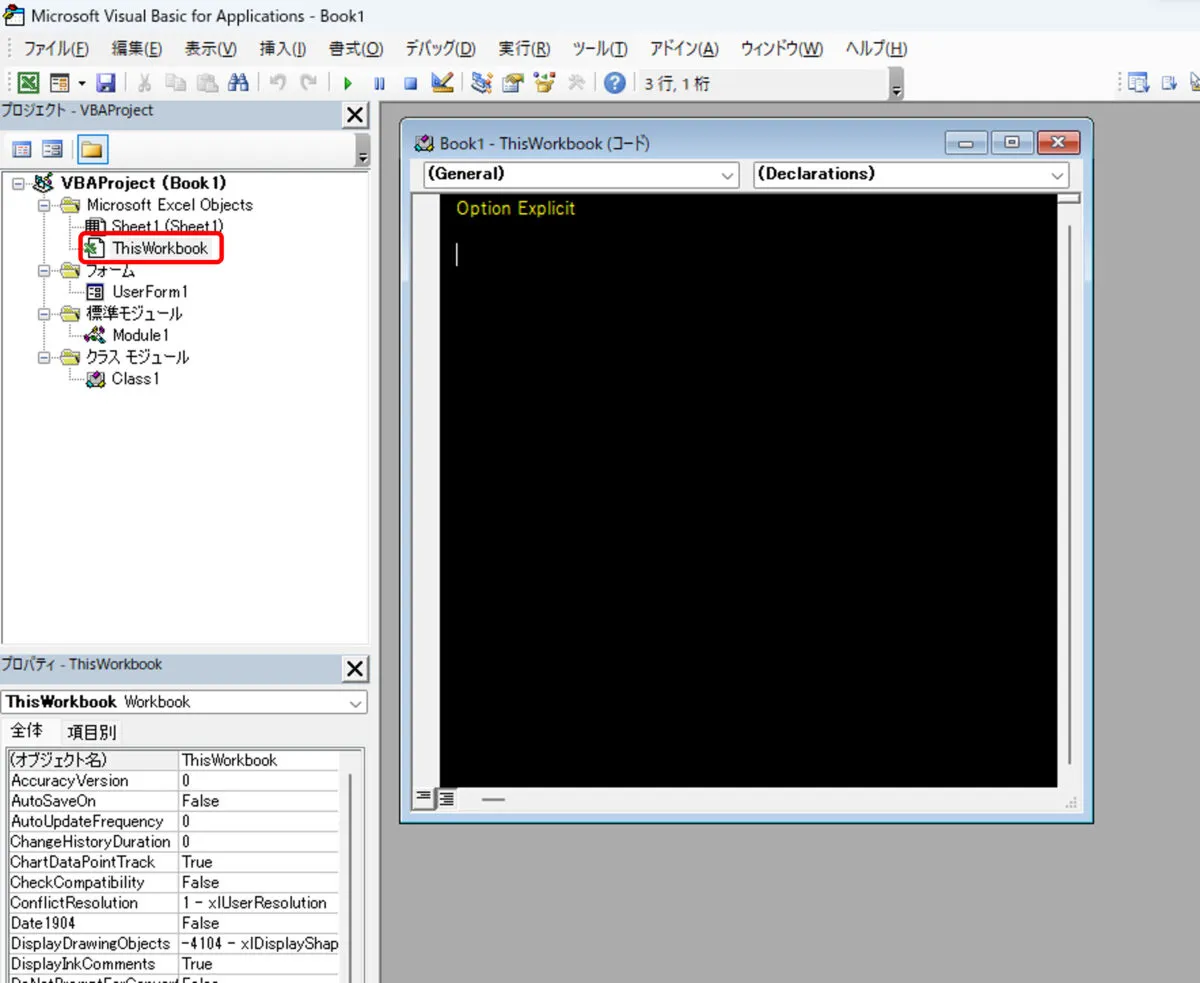Click the View Microsoft Excel toolbar icon
Screen dimensions: 1200x983
click(x=29, y=83)
